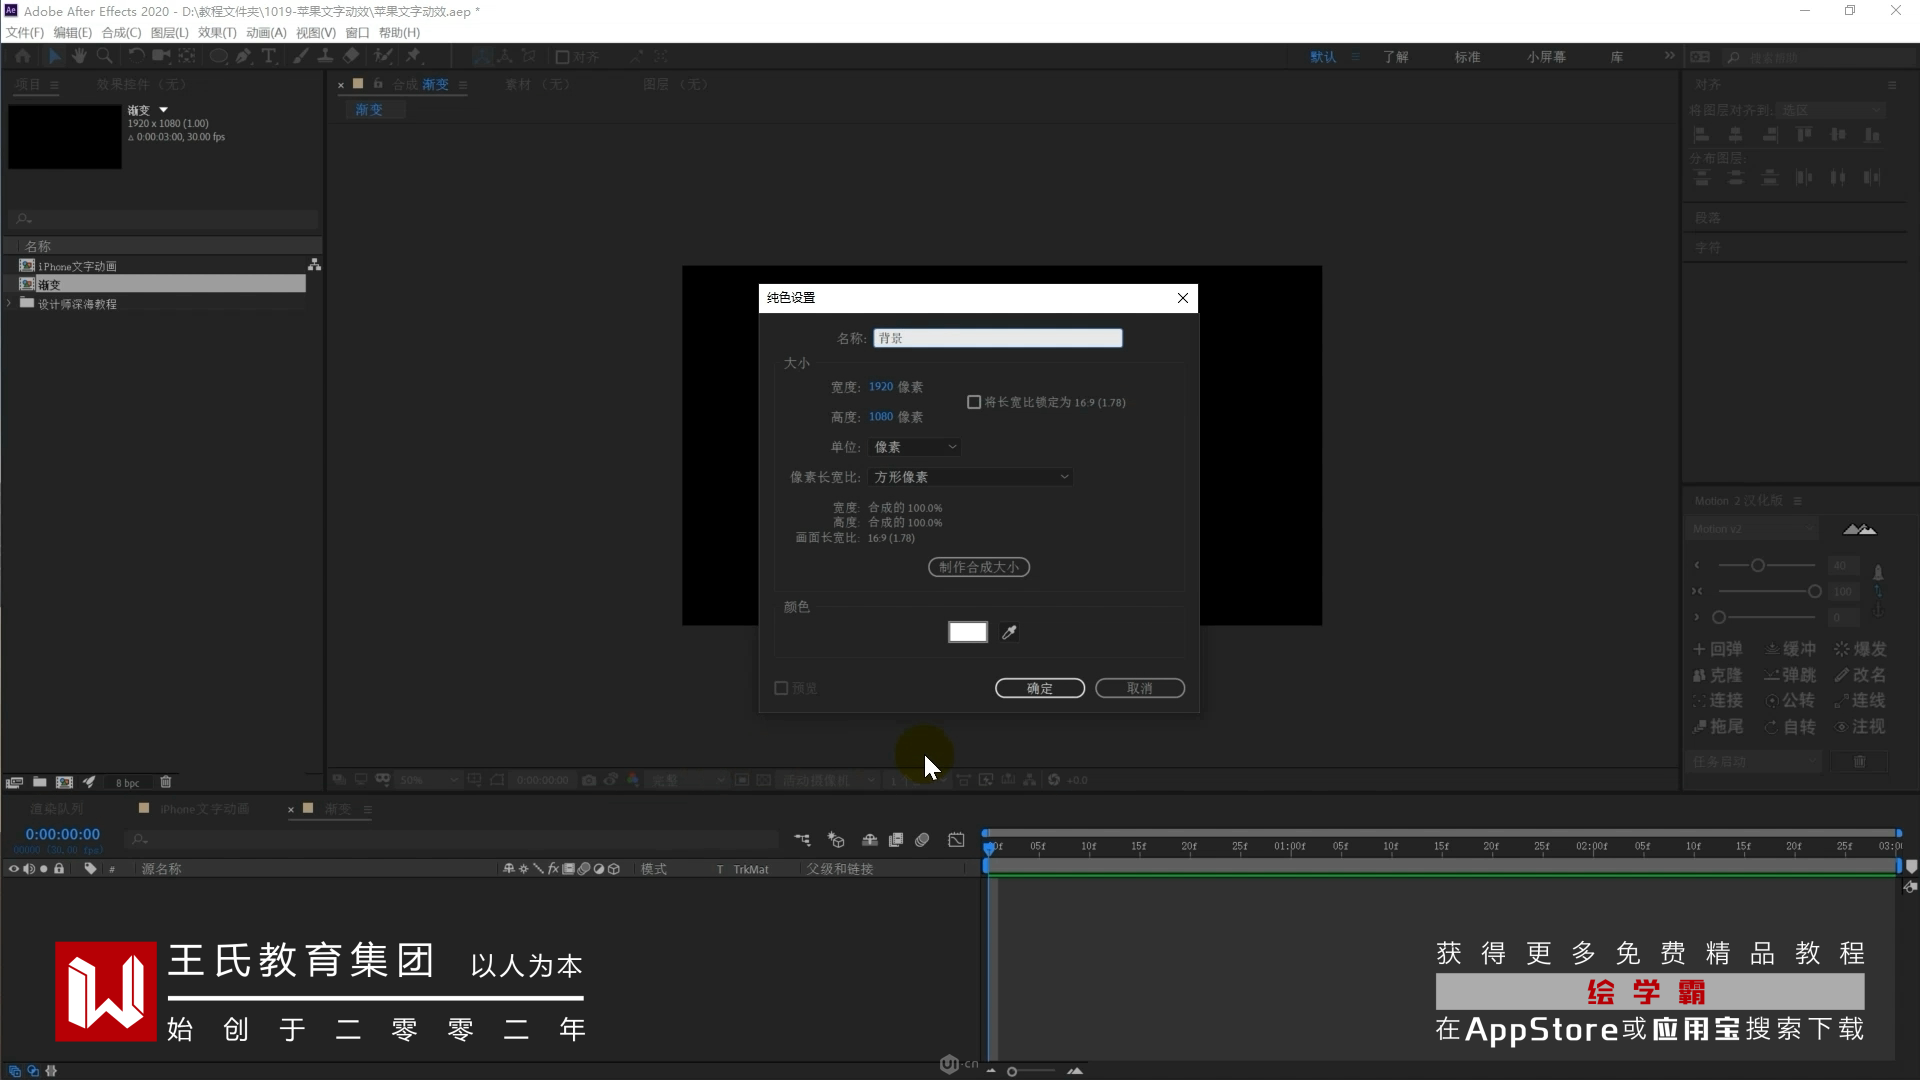Select the Pen tool in toolbar

(243, 57)
